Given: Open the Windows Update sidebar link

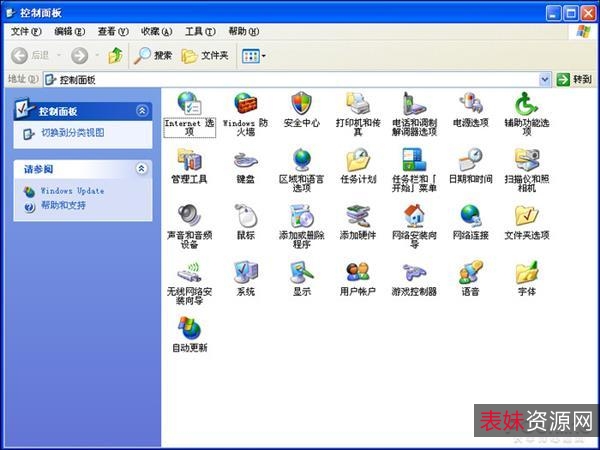Looking at the screenshot, I should pos(72,191).
